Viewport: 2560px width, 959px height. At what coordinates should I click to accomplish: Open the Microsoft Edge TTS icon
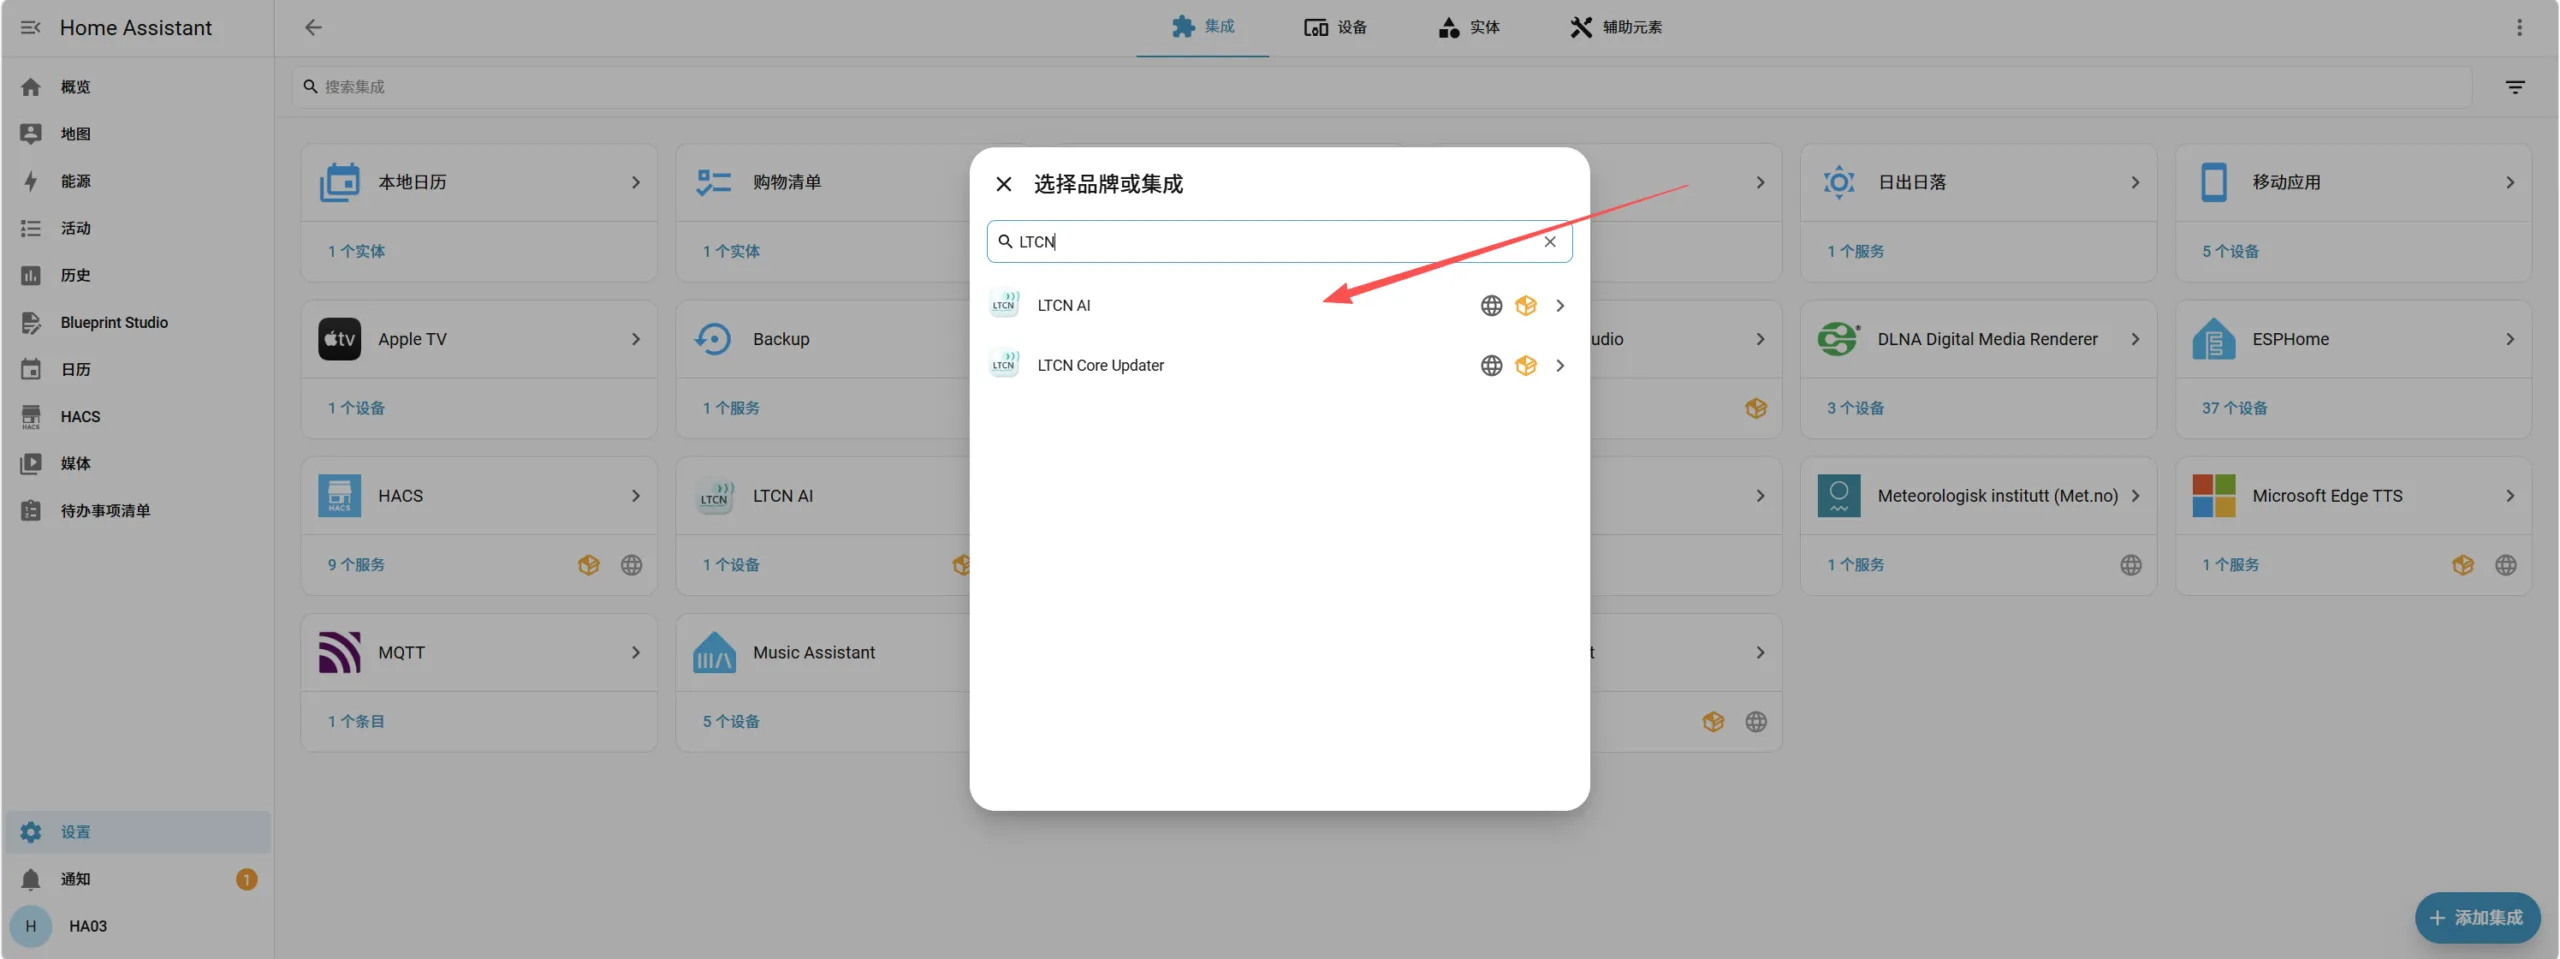point(2213,496)
